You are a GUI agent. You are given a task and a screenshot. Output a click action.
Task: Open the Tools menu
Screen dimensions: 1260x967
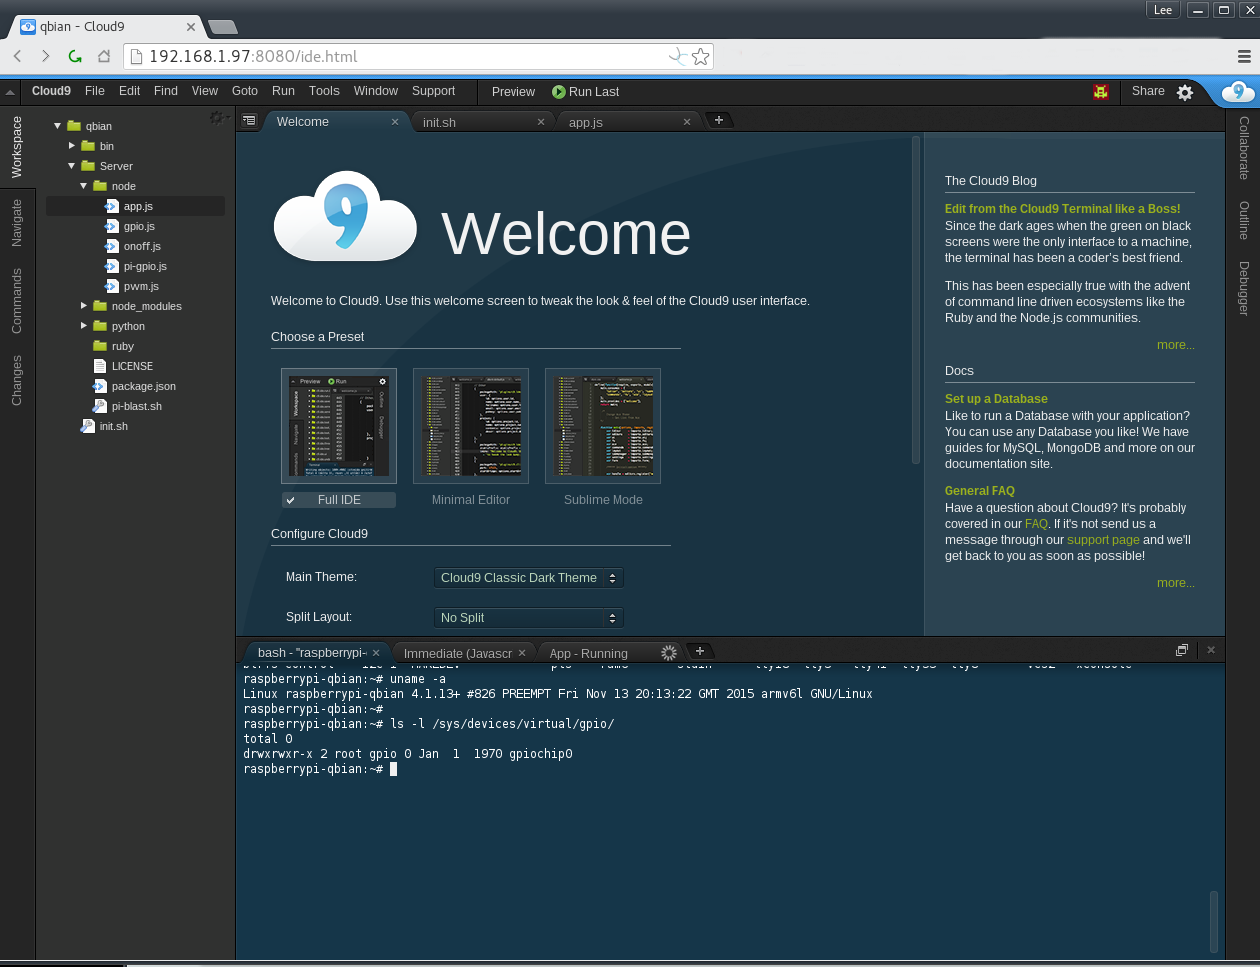tap(324, 91)
